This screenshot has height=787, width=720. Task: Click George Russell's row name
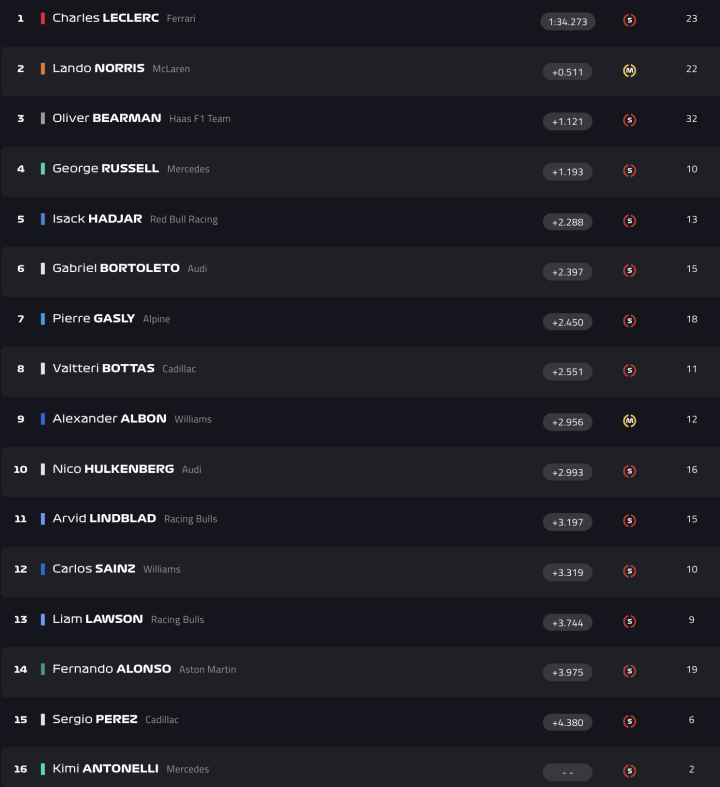coord(105,169)
